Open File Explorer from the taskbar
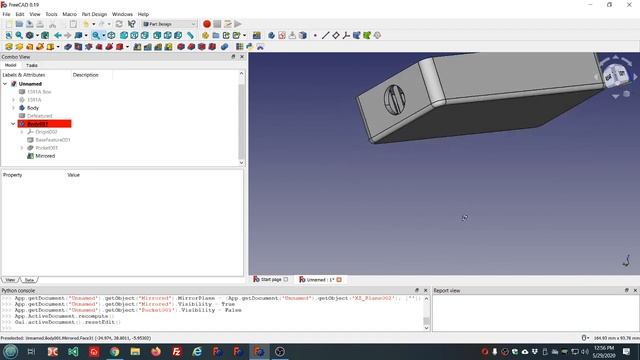 point(136,351)
